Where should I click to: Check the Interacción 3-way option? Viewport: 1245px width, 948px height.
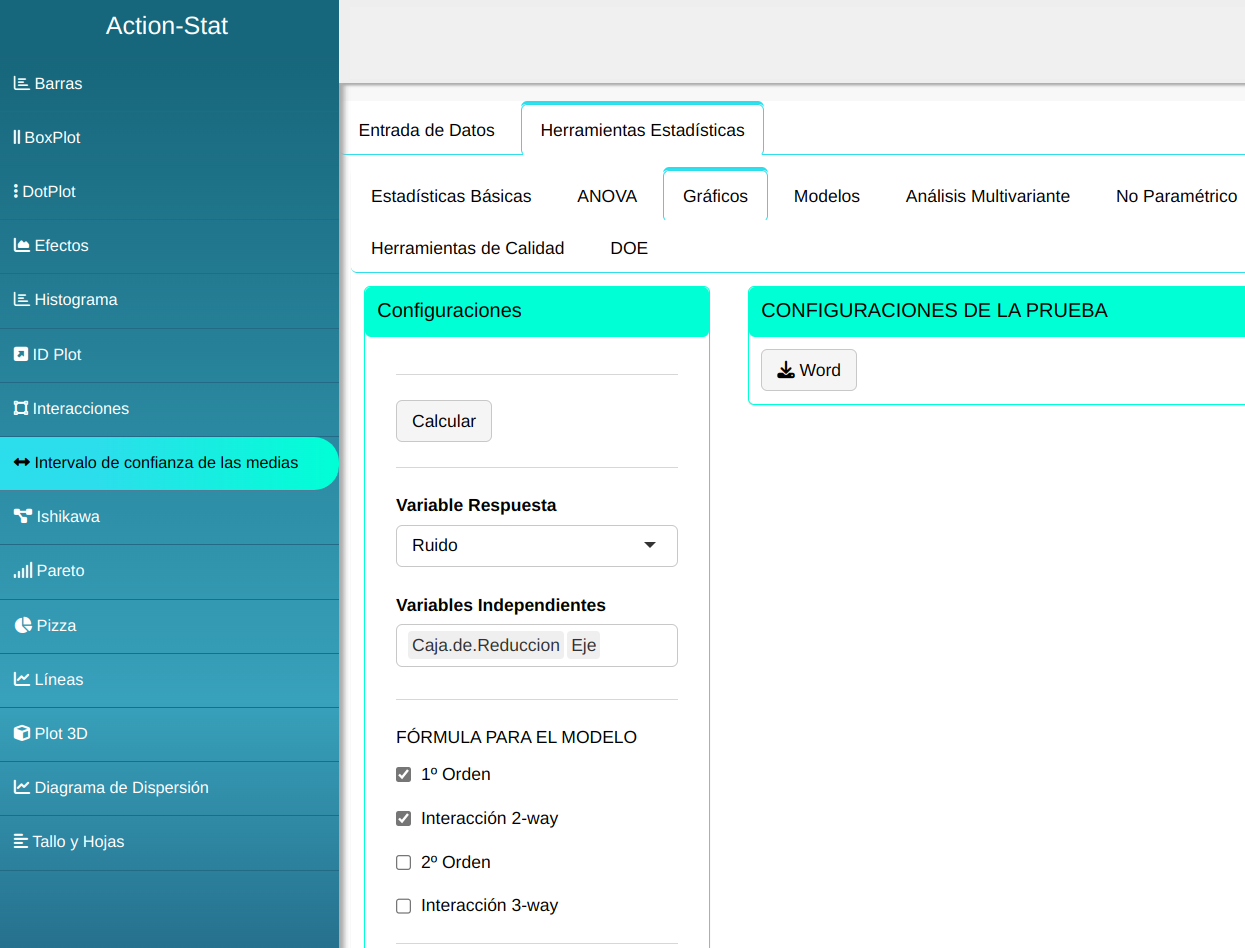coord(404,906)
